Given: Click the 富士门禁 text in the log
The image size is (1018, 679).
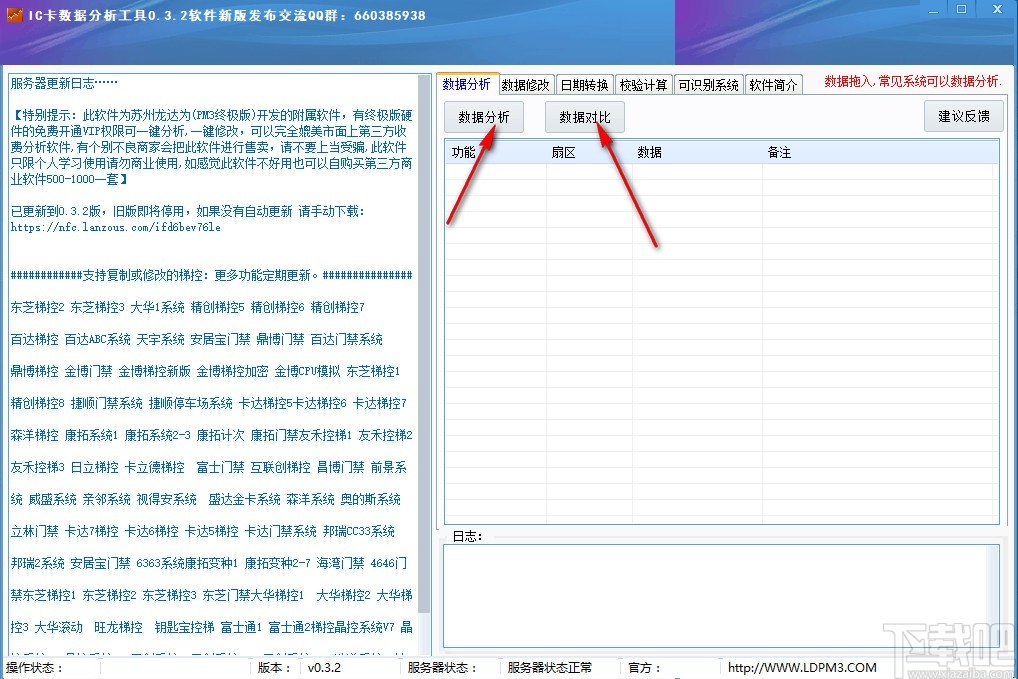Looking at the screenshot, I should pos(220,467).
